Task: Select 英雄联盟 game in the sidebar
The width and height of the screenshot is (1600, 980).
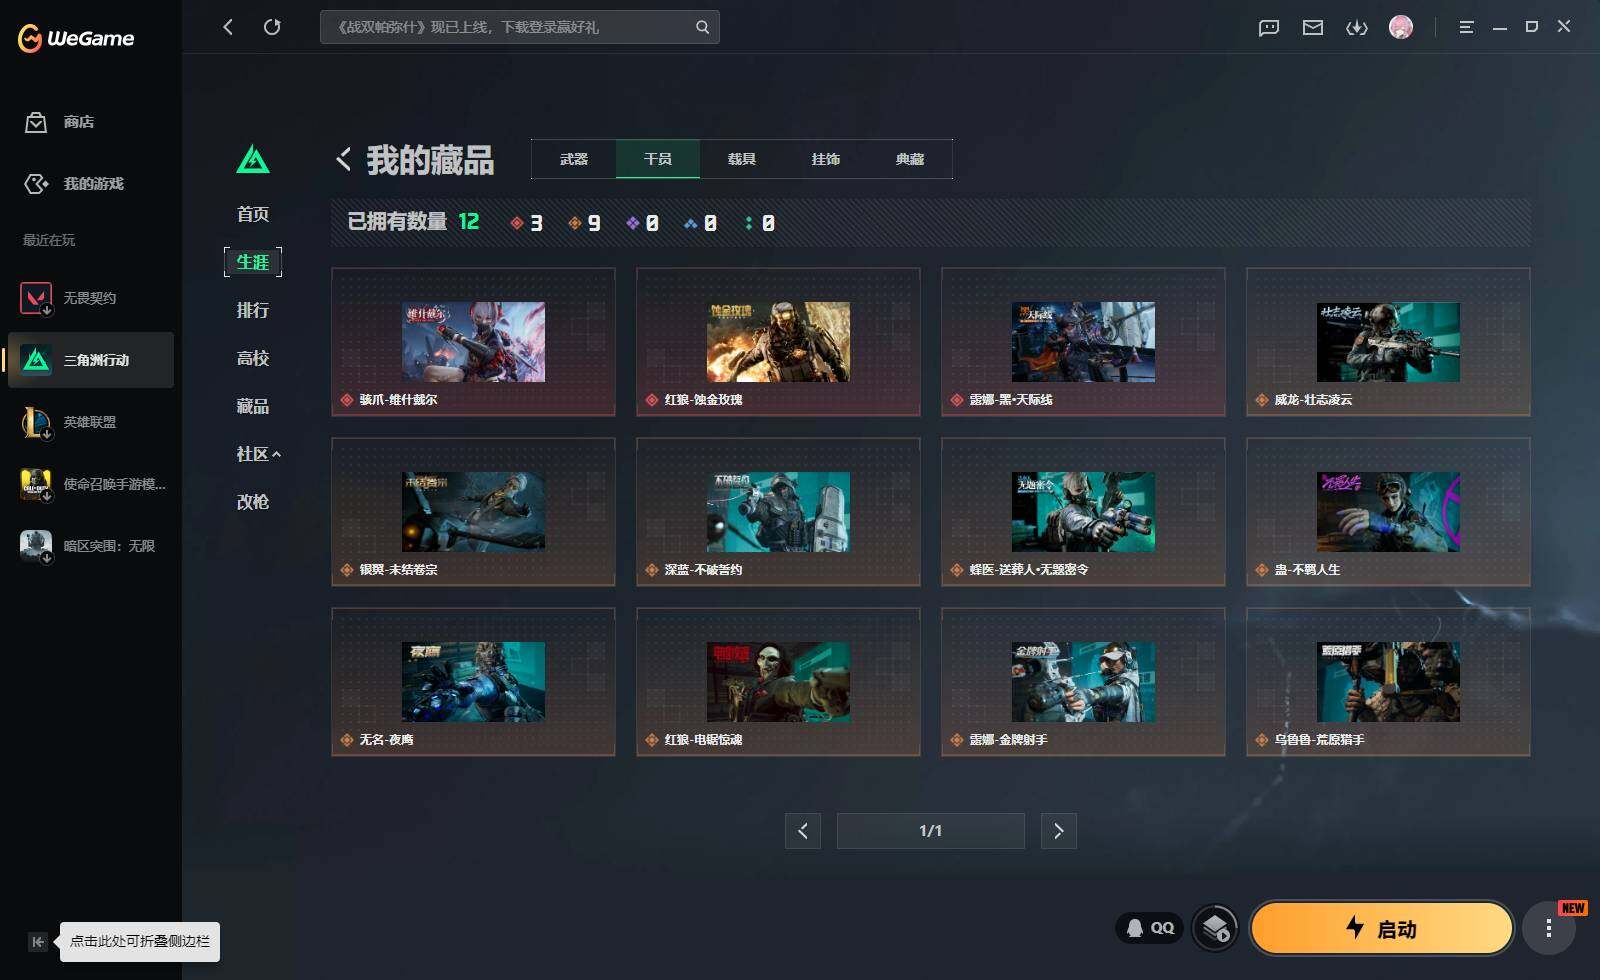Action: [90, 422]
